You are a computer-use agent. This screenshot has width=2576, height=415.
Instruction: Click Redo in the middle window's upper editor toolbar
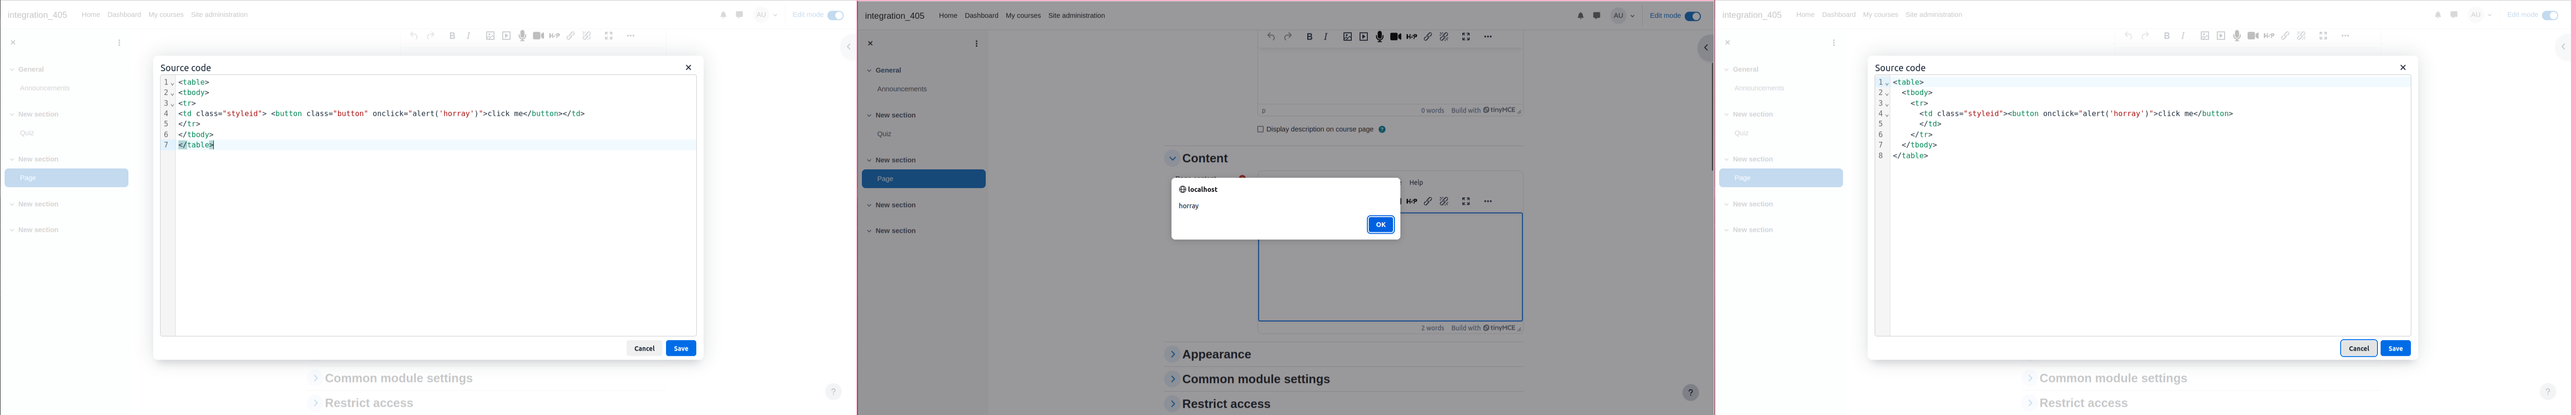pyautogui.click(x=1288, y=37)
